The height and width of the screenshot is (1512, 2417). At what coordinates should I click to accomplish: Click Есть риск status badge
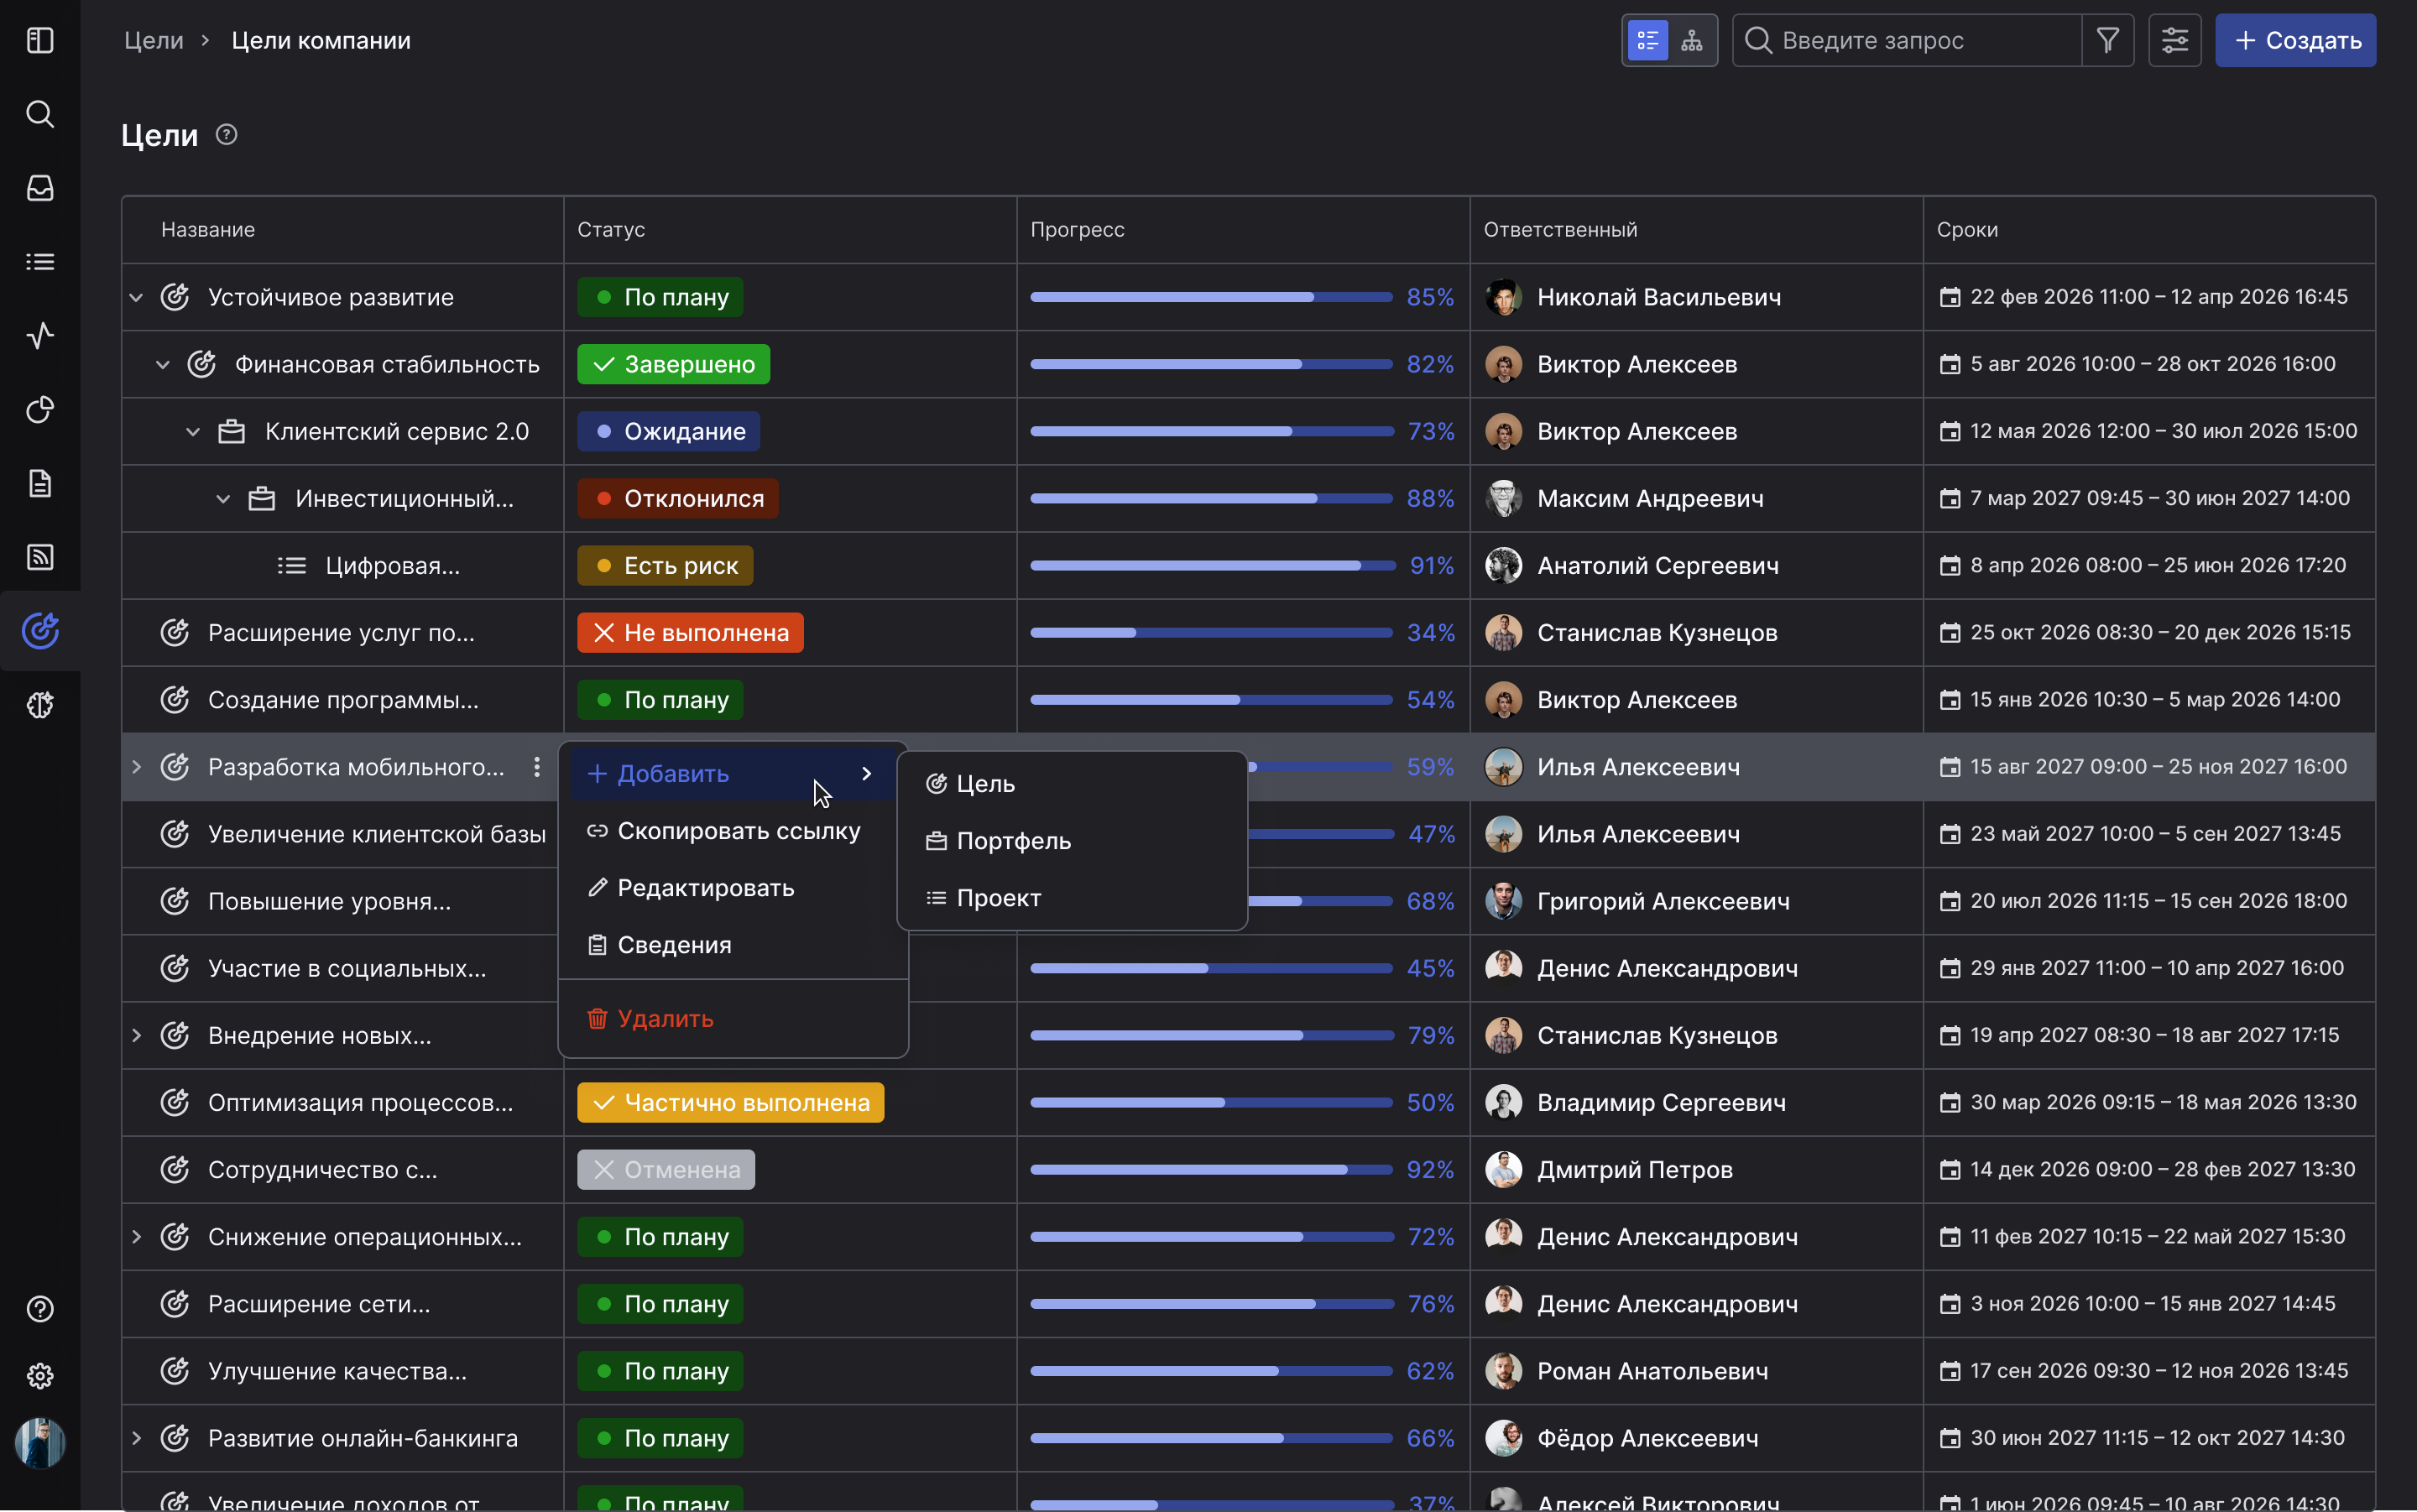[x=665, y=566]
